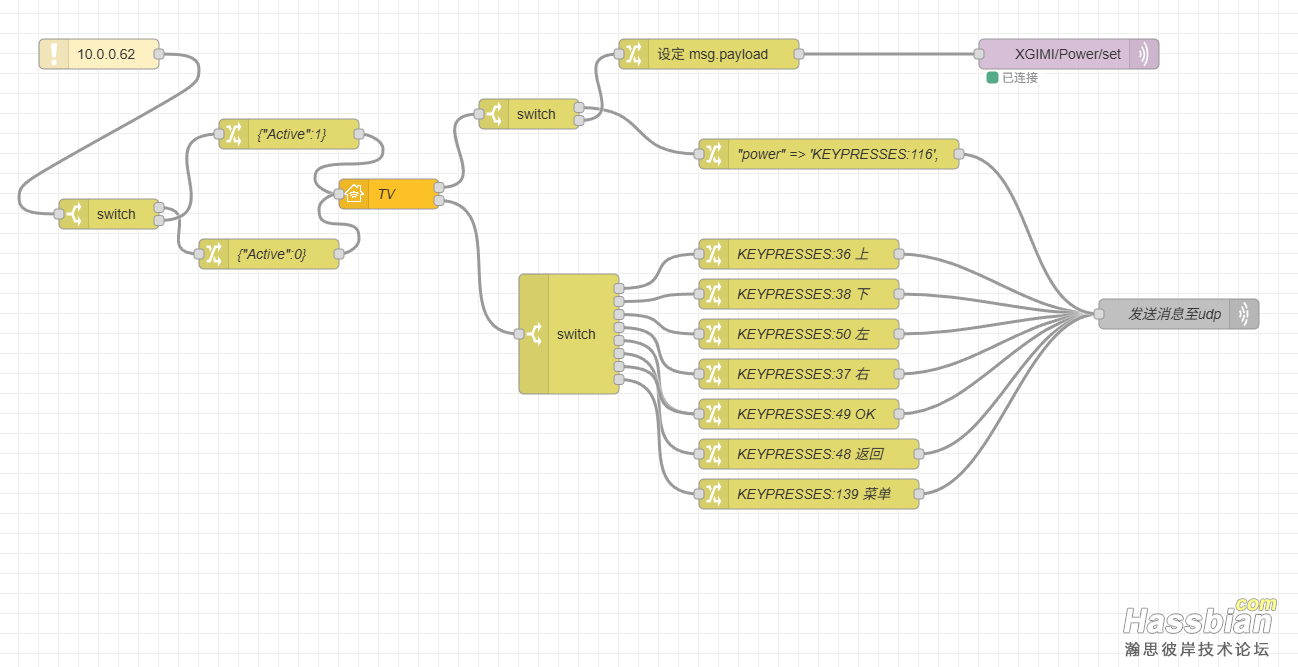Select the KEYPRESSES:48 返回 label

point(810,454)
